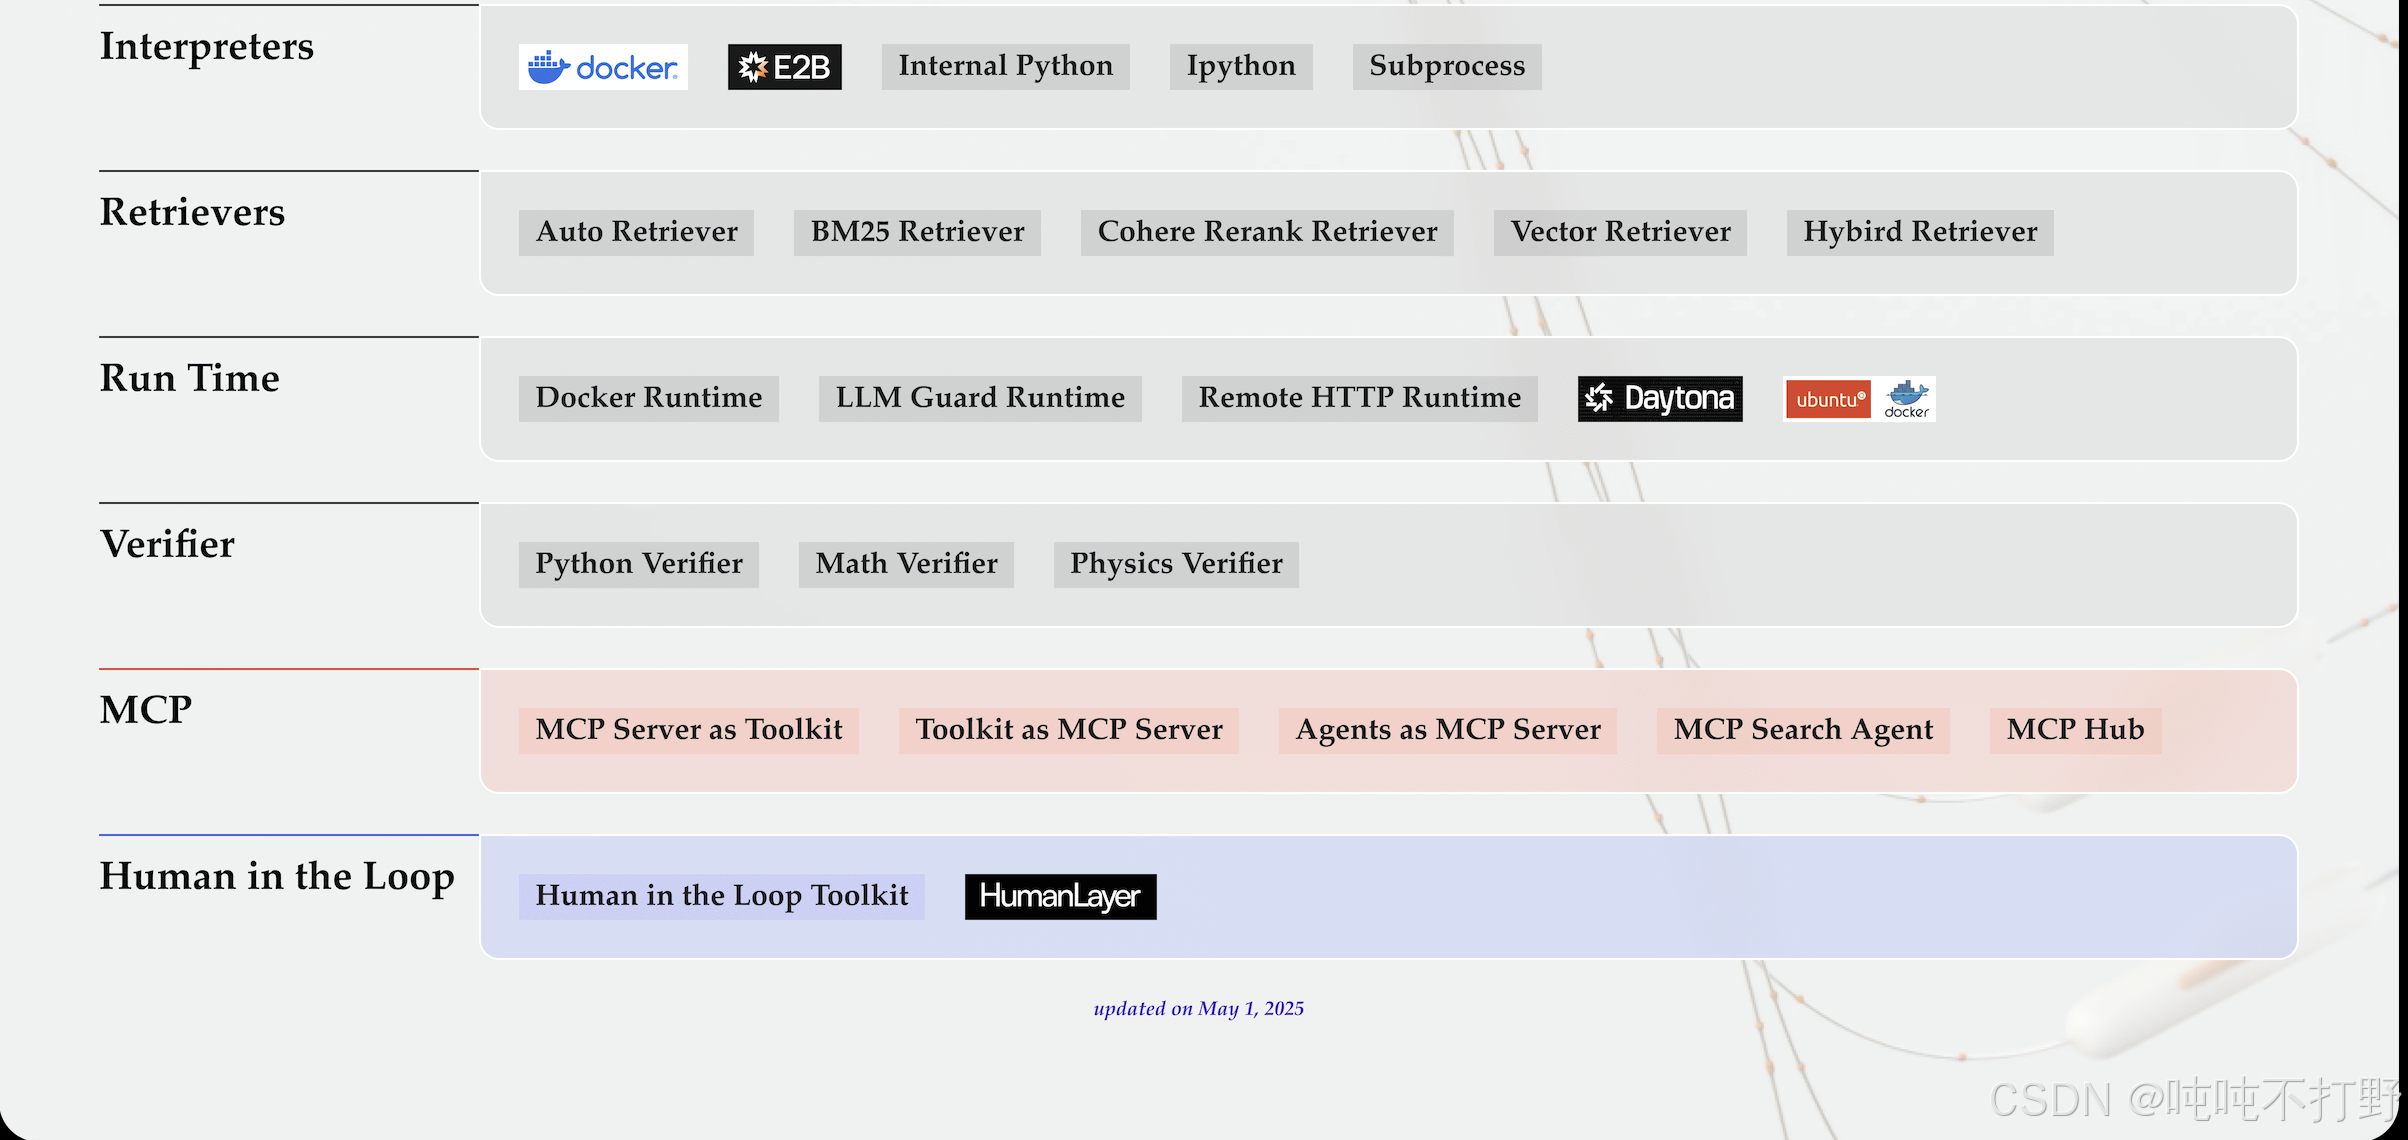
Task: Select the Internal Python tag
Action: tap(1005, 66)
